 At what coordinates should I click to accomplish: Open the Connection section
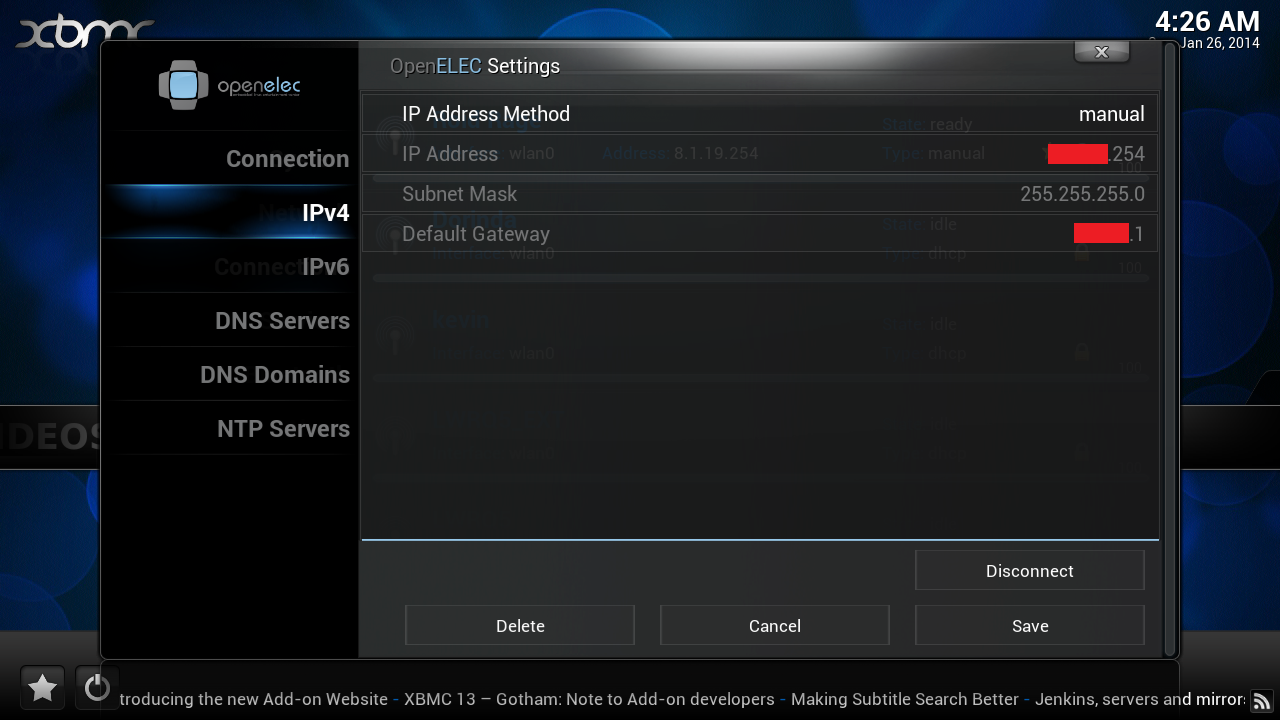point(287,159)
